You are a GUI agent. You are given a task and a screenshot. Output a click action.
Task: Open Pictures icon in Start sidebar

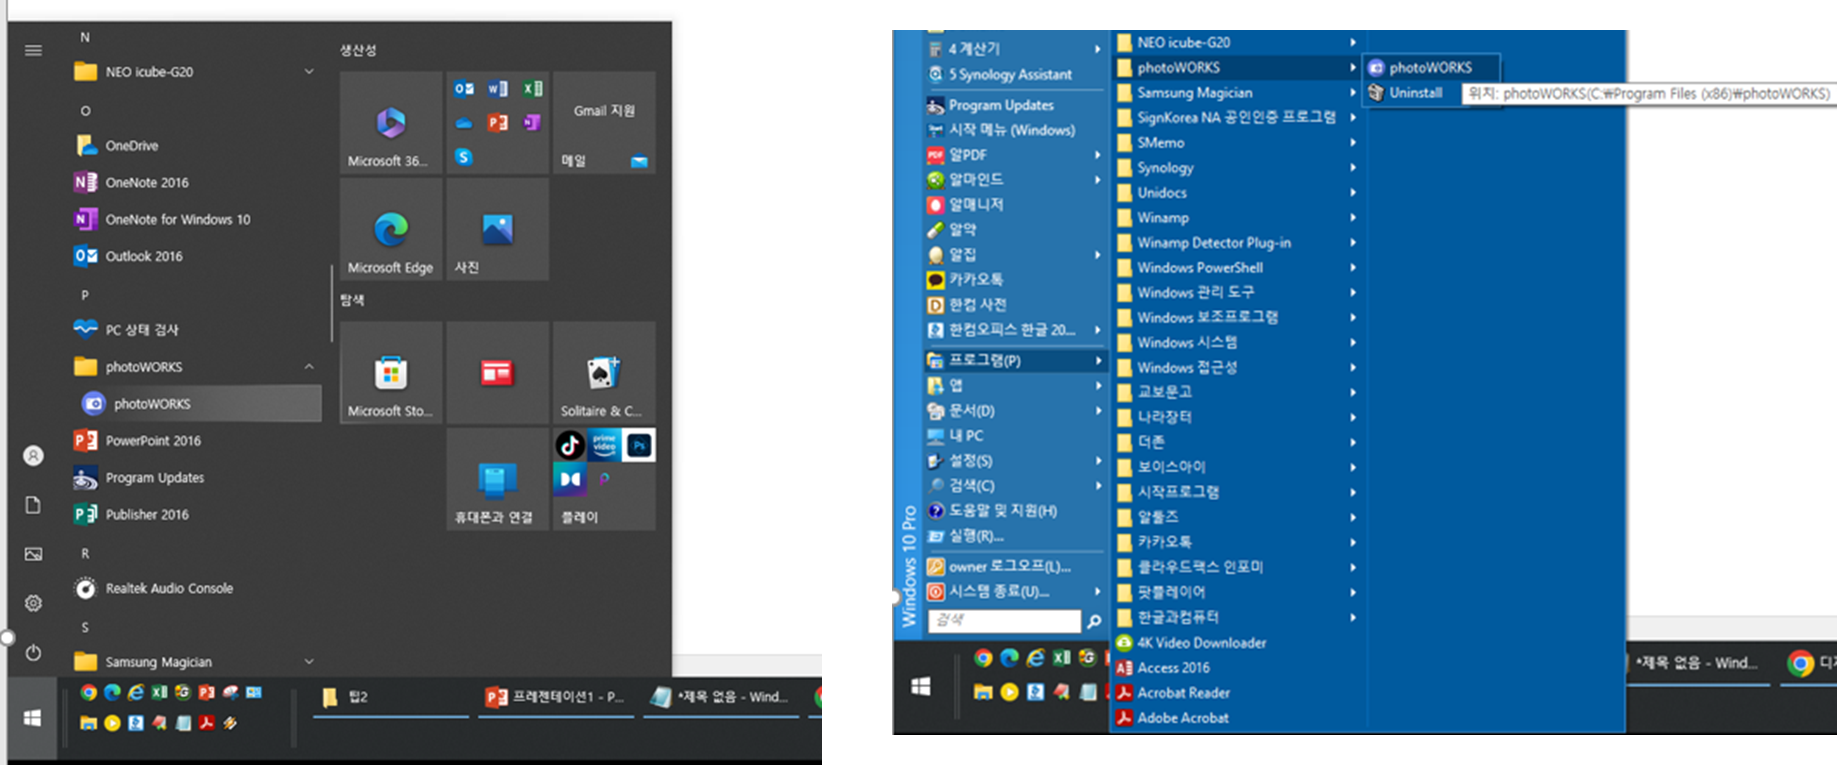click(x=33, y=554)
